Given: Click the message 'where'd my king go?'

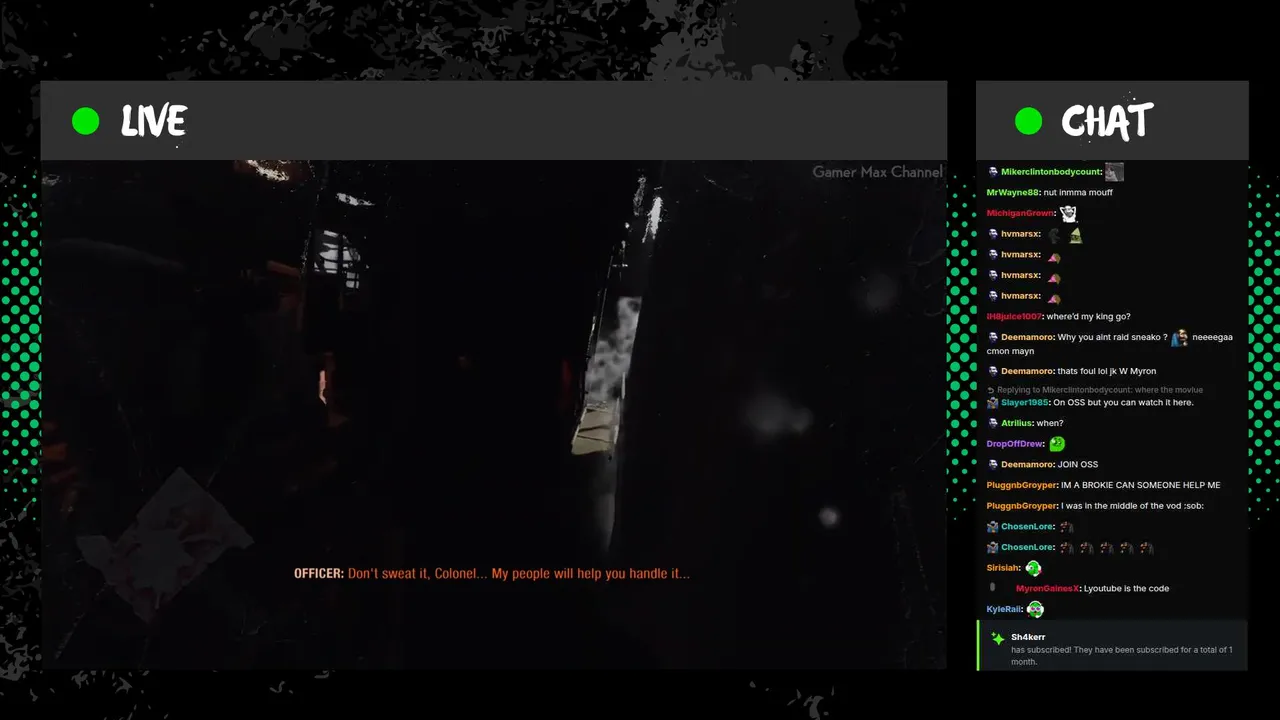Looking at the screenshot, I should click(1089, 317).
